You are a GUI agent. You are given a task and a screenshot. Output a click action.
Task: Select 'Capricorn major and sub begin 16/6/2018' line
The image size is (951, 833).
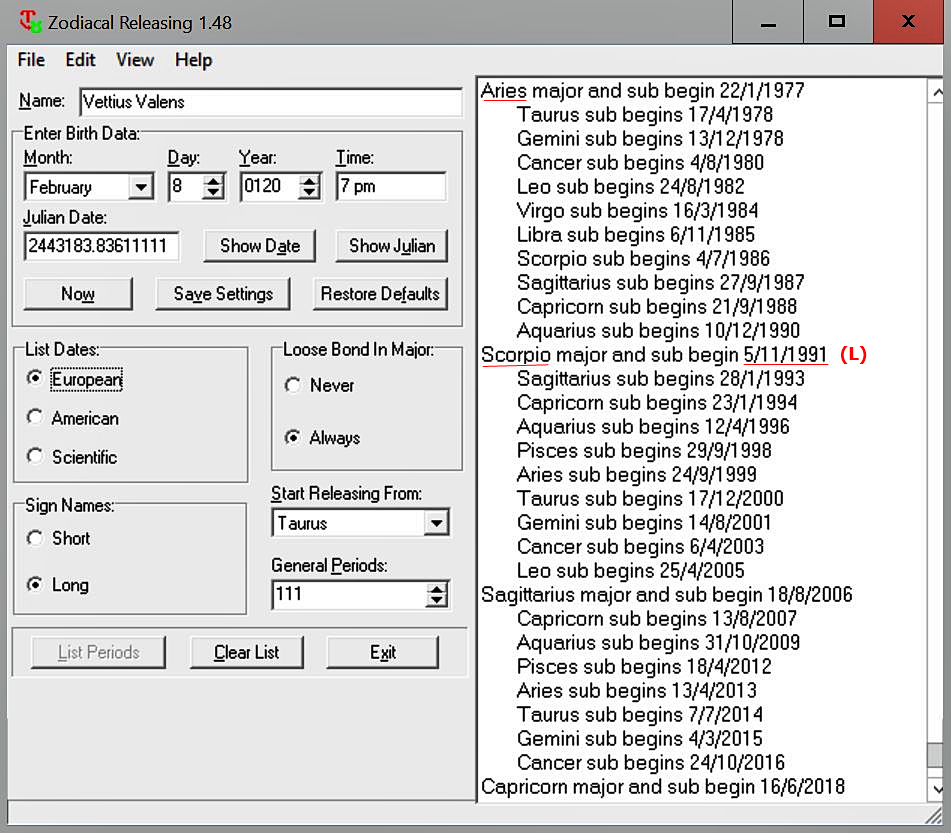tap(662, 787)
